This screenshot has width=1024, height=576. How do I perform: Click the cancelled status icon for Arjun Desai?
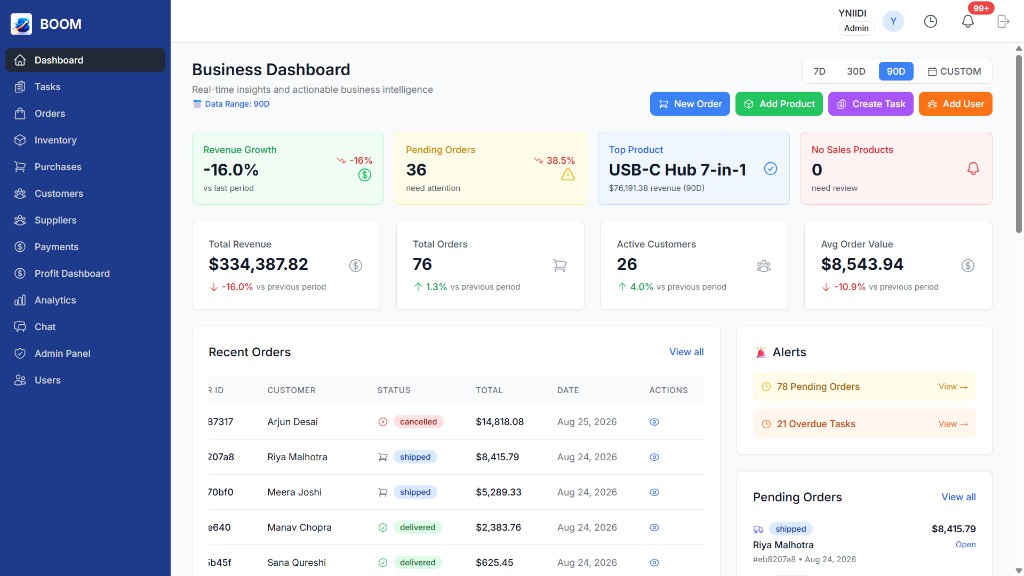[383, 422]
